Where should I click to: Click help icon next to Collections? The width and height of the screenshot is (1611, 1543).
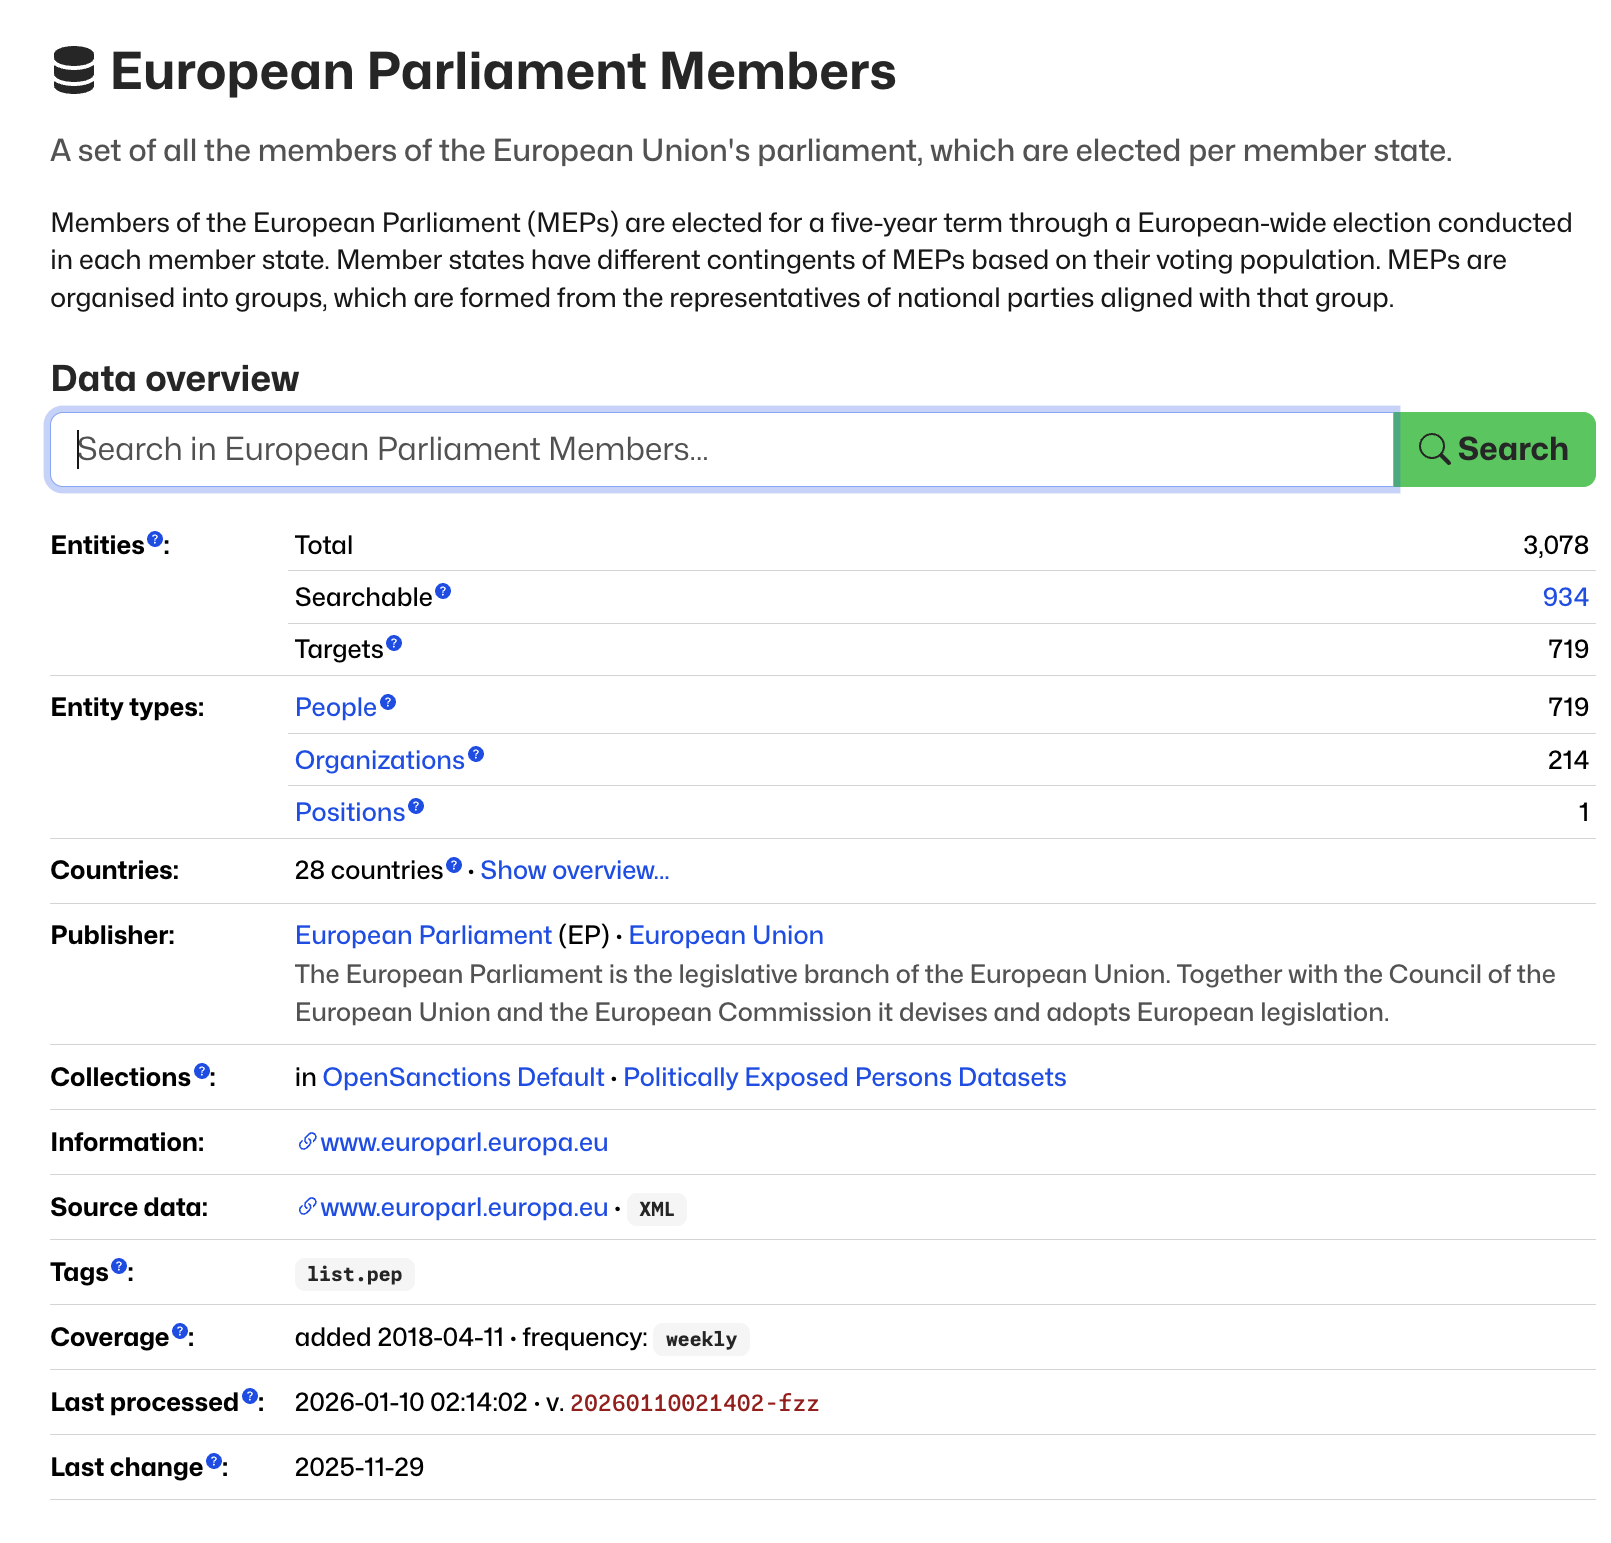pyautogui.click(x=202, y=1071)
